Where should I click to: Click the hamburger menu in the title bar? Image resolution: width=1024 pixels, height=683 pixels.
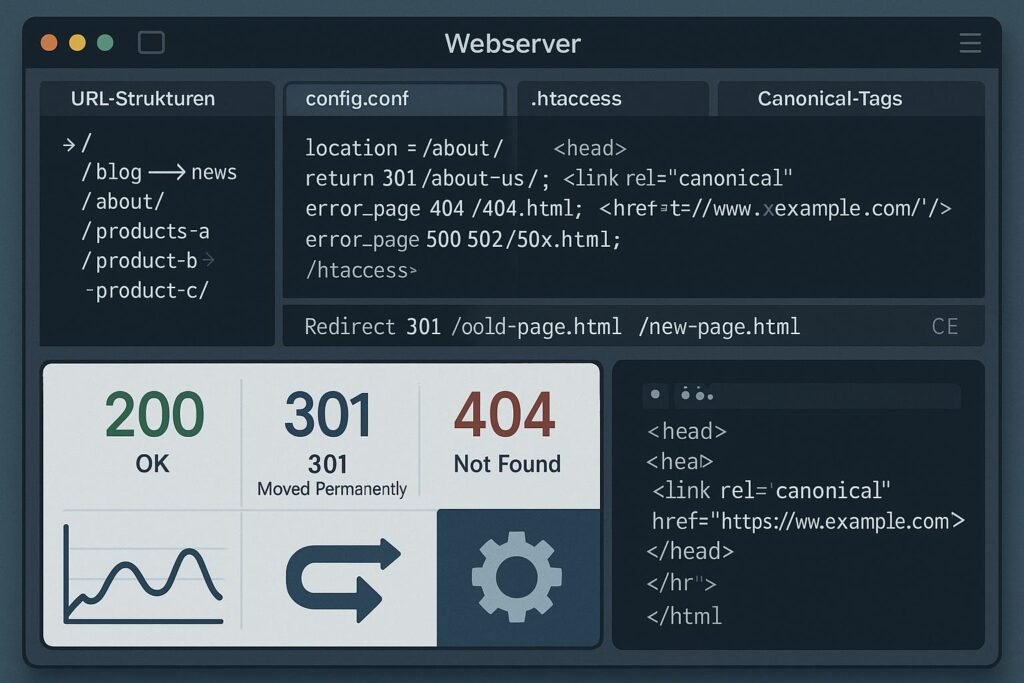[969, 43]
